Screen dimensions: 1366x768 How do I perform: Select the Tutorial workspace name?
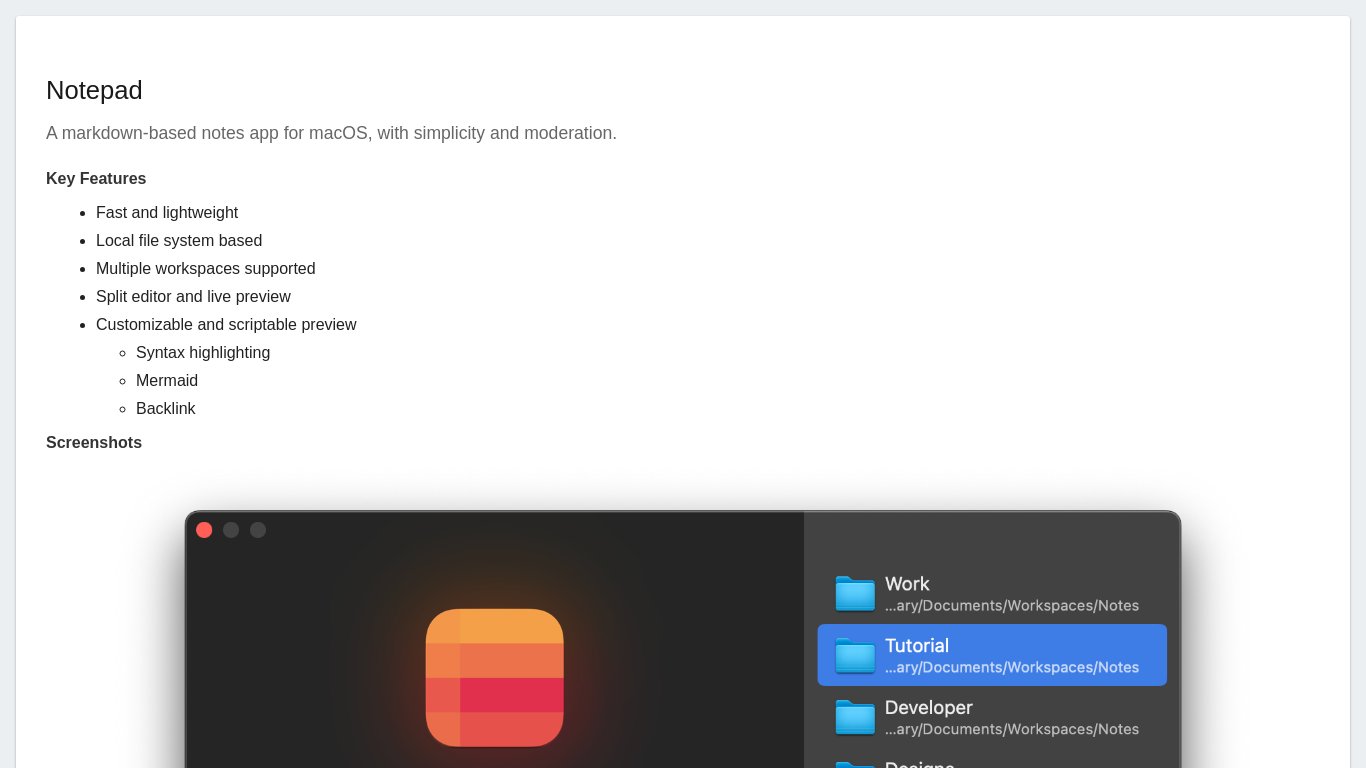pyautogui.click(x=917, y=646)
